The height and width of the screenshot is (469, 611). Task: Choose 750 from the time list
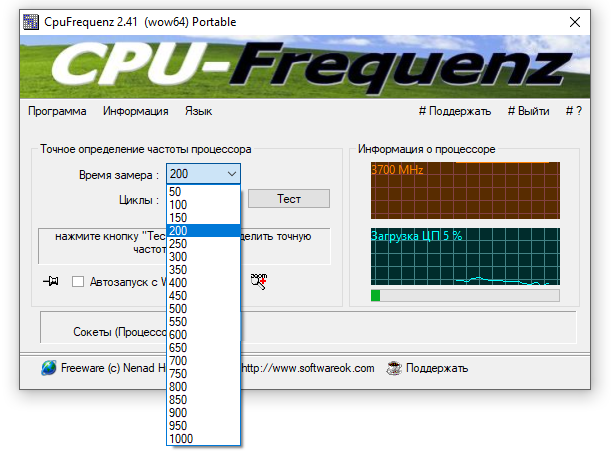click(203, 374)
